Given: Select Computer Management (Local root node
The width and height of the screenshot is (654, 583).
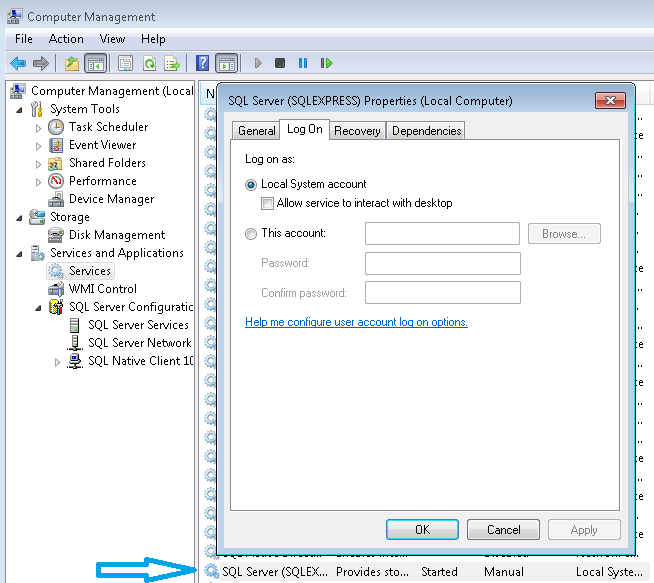Looking at the screenshot, I should pyautogui.click(x=102, y=91).
